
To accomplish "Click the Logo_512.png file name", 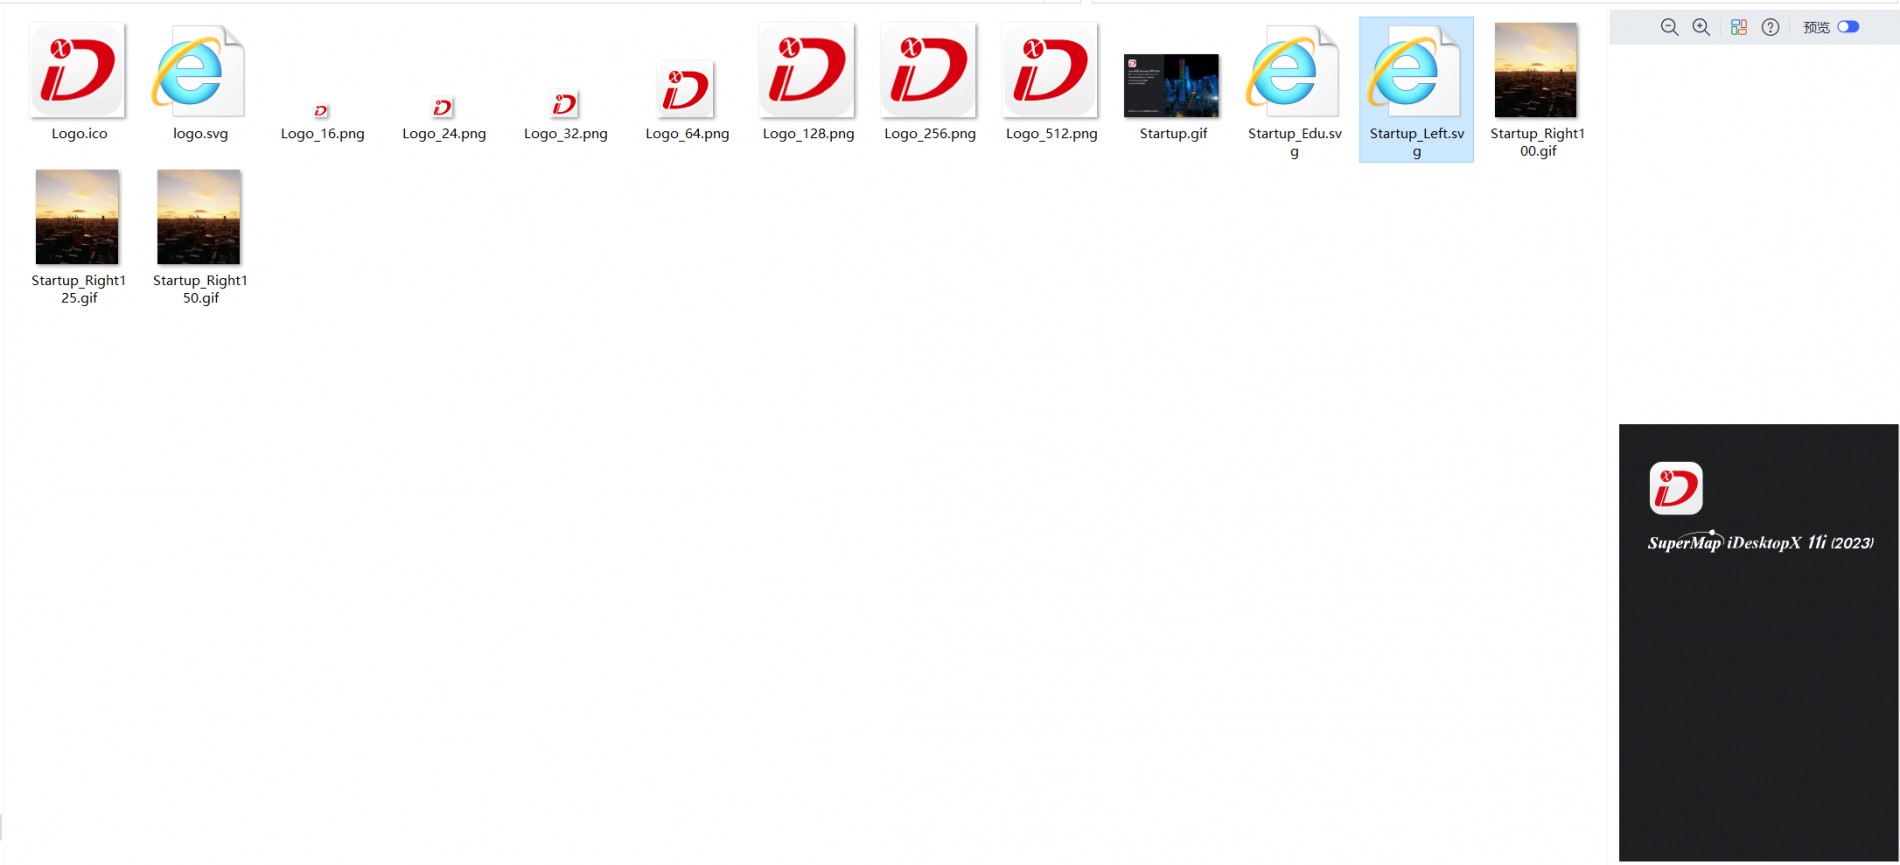I will pyautogui.click(x=1052, y=134).
